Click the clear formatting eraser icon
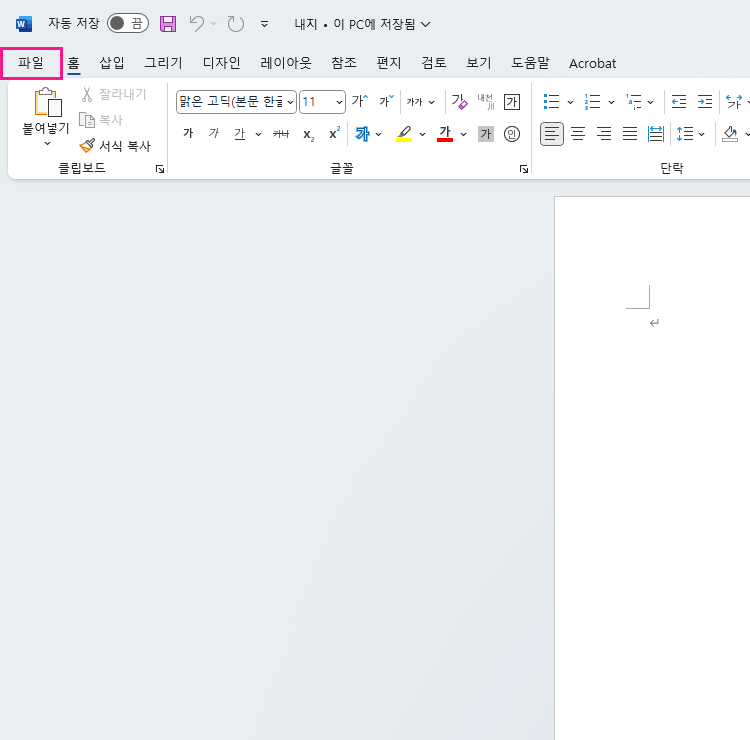750x740 pixels. pyautogui.click(x=459, y=101)
